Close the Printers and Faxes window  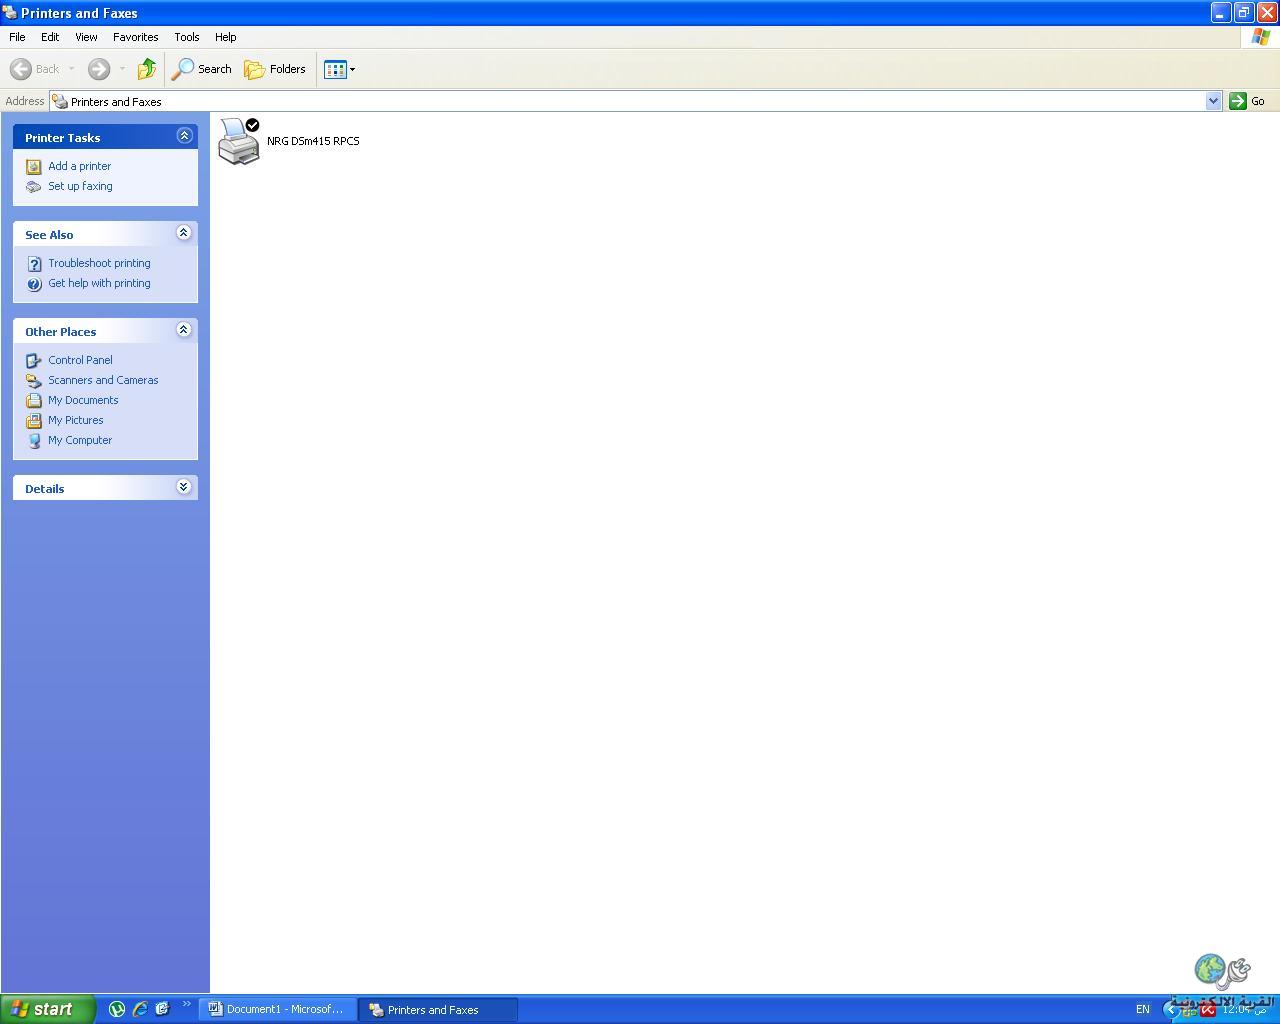(x=1267, y=12)
